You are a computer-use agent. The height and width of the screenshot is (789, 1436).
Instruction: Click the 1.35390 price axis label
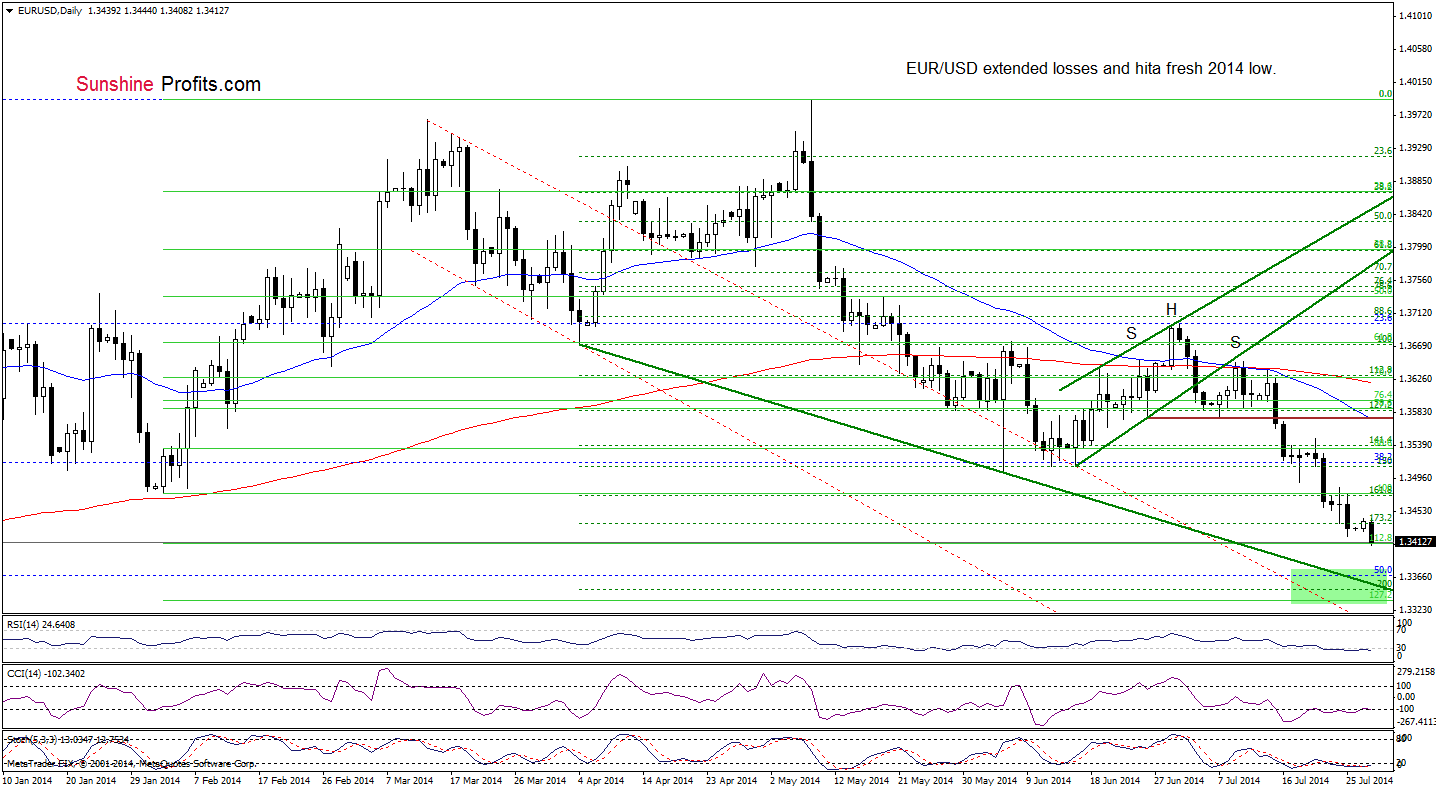point(1416,445)
